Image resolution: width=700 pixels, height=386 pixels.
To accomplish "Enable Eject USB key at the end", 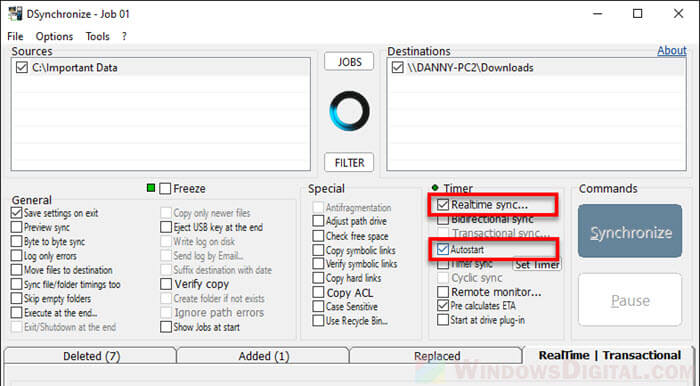I will pyautogui.click(x=166, y=227).
